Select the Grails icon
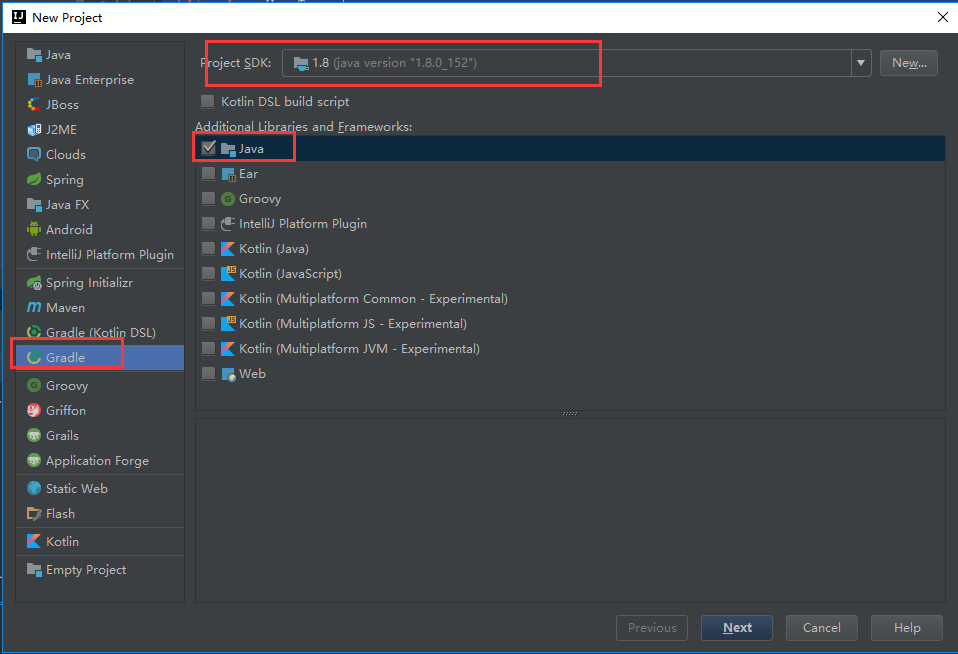 (34, 436)
